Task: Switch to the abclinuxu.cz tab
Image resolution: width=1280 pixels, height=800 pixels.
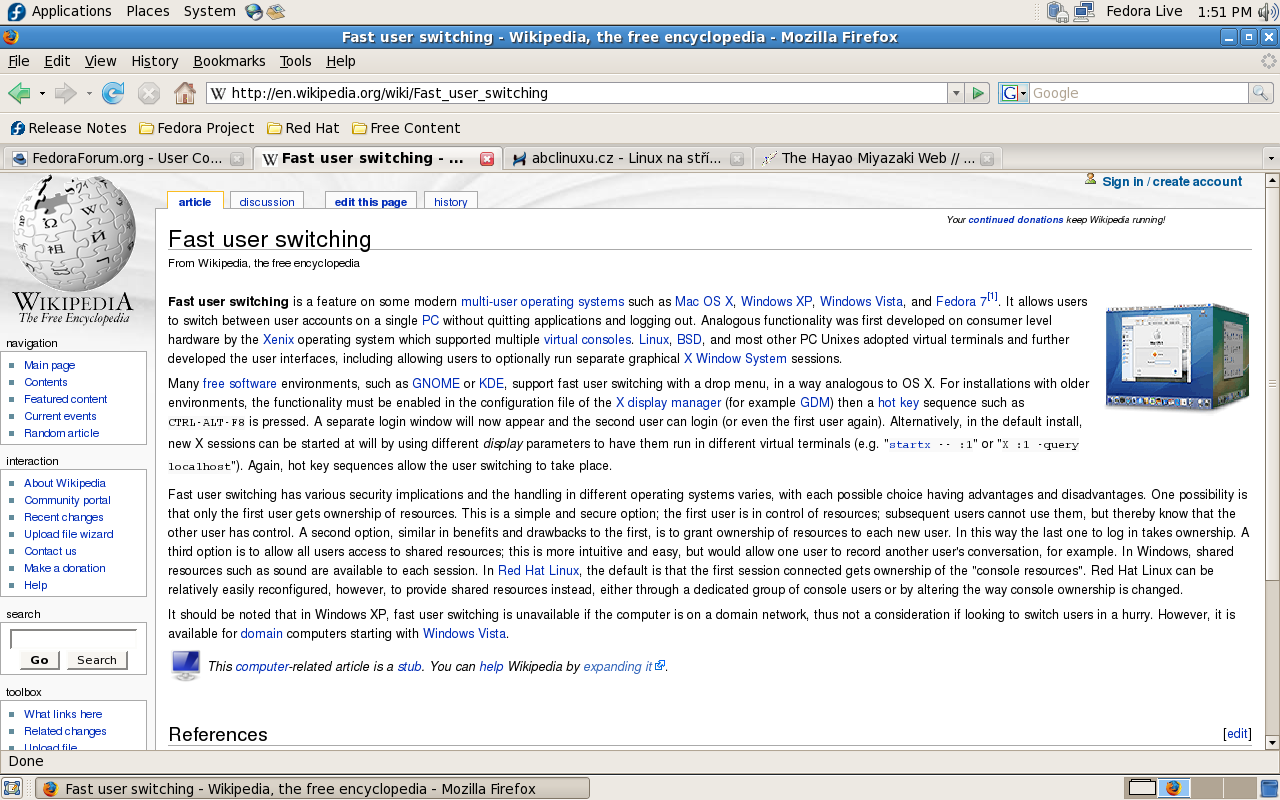Action: [x=627, y=158]
